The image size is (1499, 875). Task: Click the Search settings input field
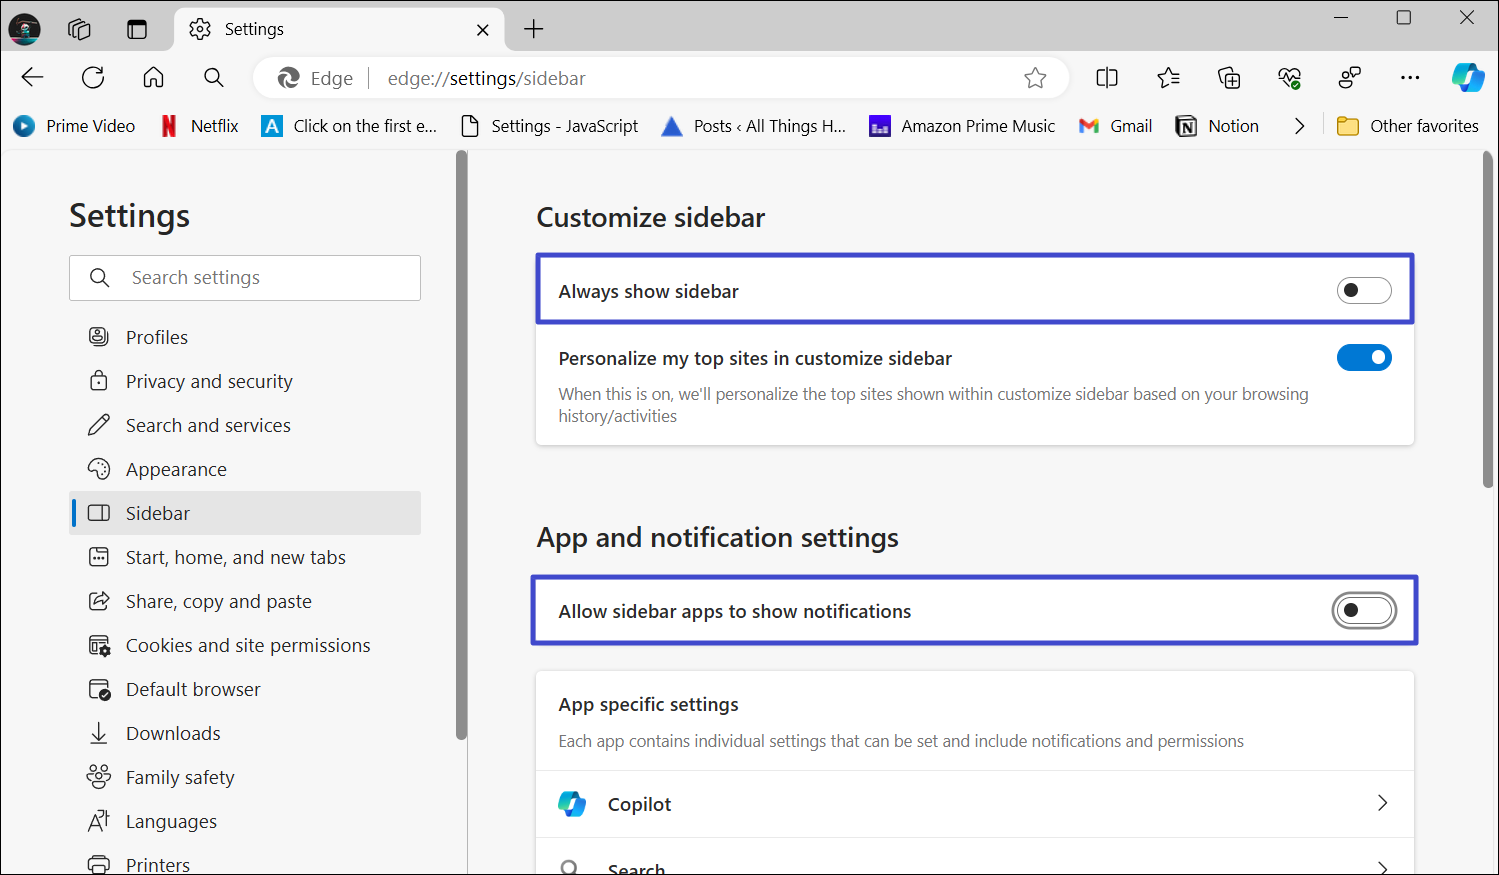(260, 278)
